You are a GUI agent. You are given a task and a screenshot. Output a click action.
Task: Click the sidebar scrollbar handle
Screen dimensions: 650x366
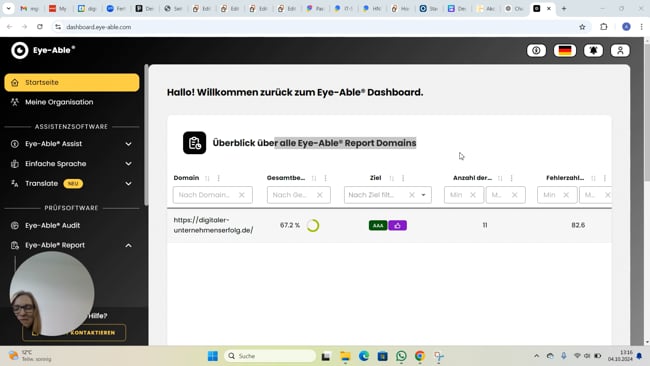(146, 135)
